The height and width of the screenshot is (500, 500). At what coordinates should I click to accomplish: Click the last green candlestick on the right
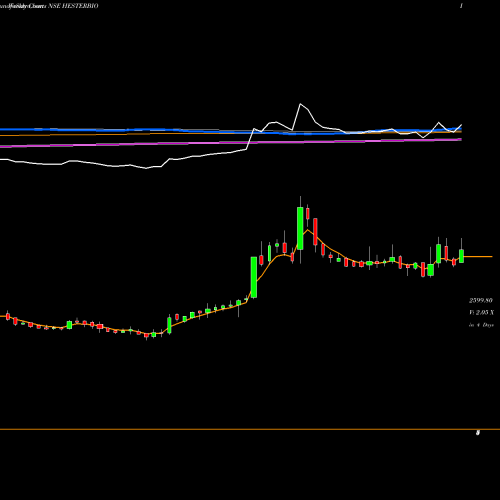461,256
